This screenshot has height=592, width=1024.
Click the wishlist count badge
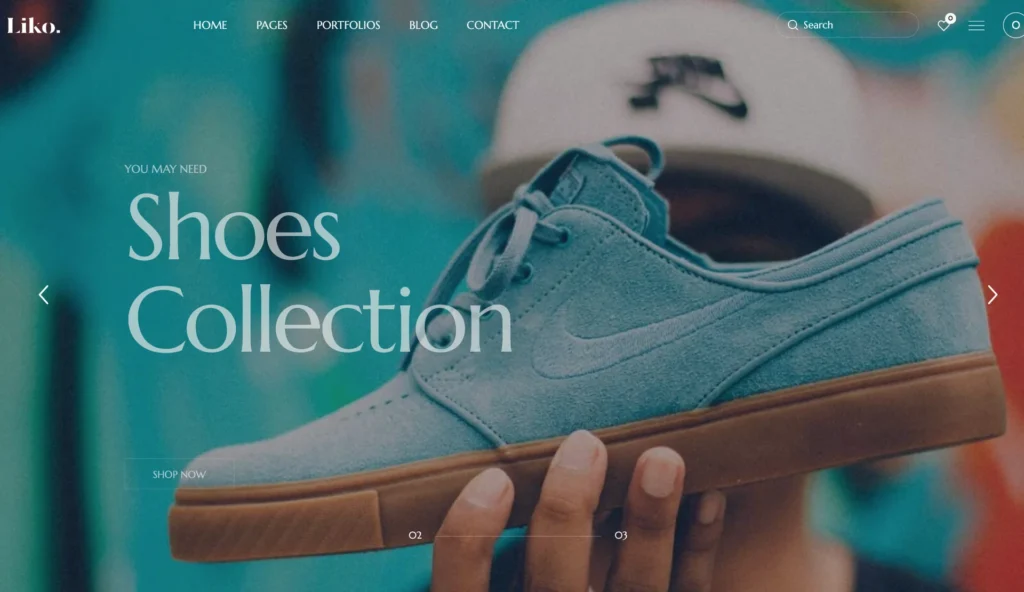click(951, 18)
